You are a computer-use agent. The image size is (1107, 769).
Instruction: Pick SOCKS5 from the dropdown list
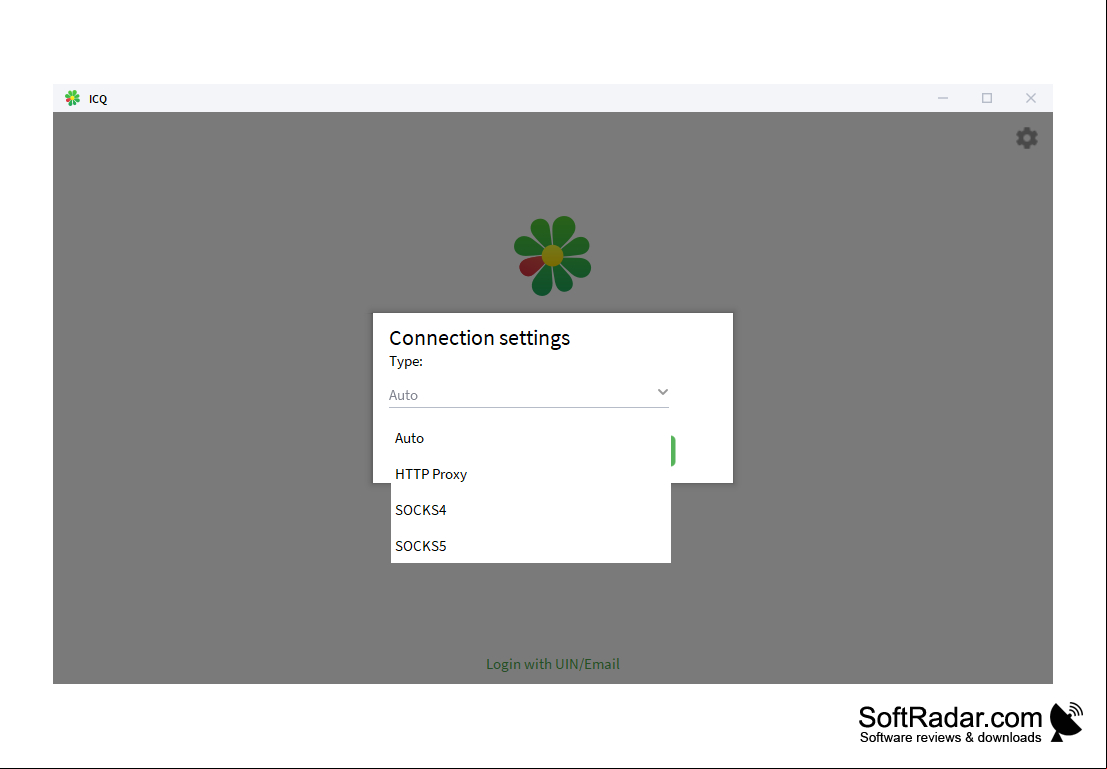click(530, 546)
